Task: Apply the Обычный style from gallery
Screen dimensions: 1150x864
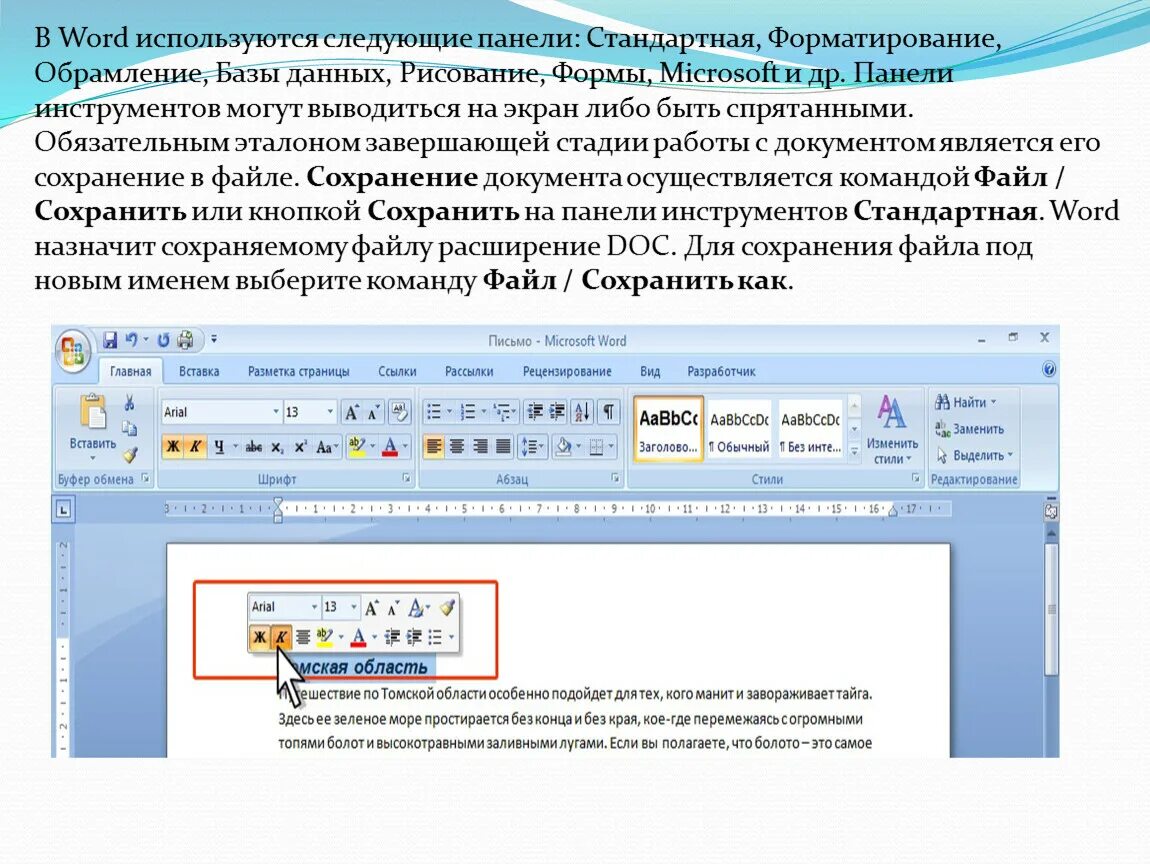Action: (x=739, y=430)
